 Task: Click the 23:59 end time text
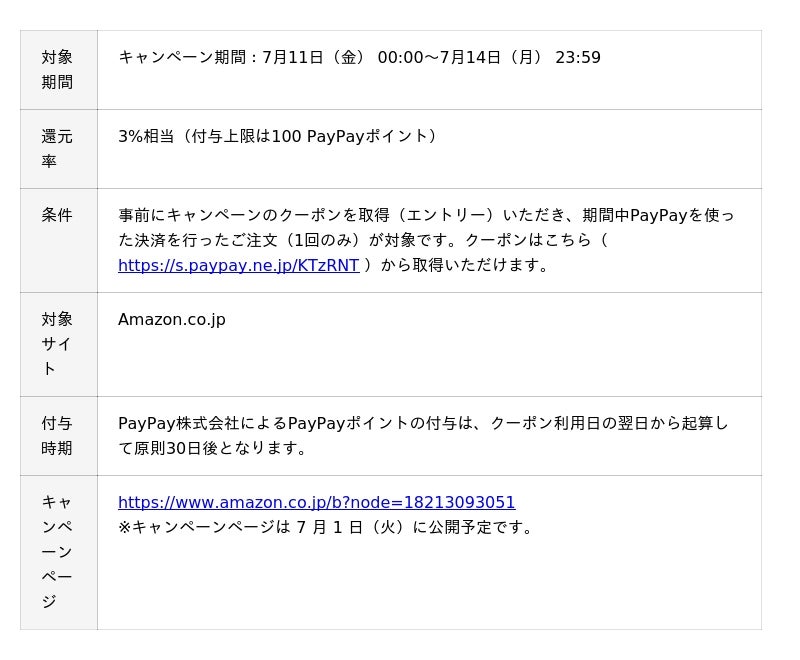point(578,58)
